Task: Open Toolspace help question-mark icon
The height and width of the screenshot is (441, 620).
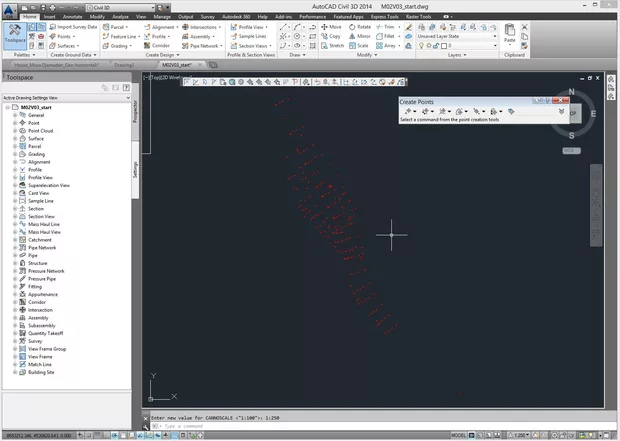Action: point(125,88)
